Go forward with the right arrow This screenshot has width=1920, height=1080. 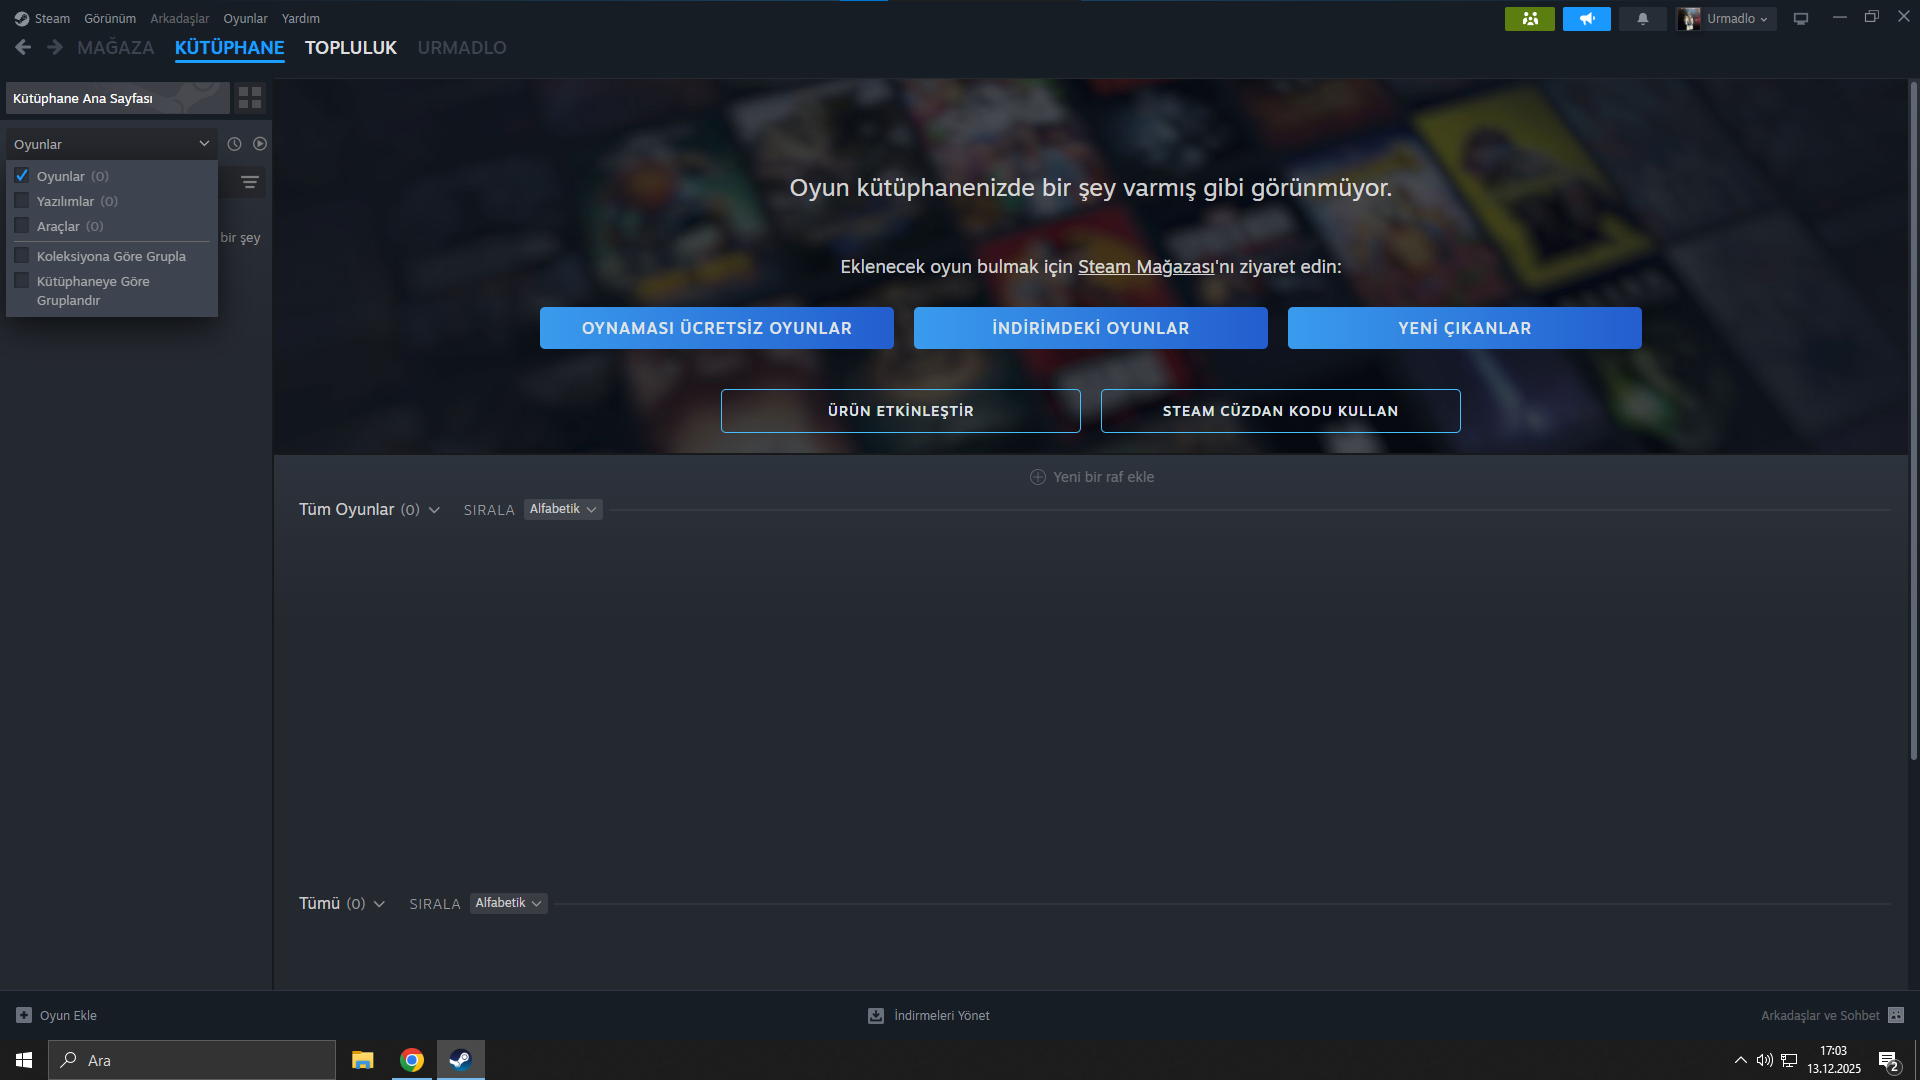coord(55,47)
